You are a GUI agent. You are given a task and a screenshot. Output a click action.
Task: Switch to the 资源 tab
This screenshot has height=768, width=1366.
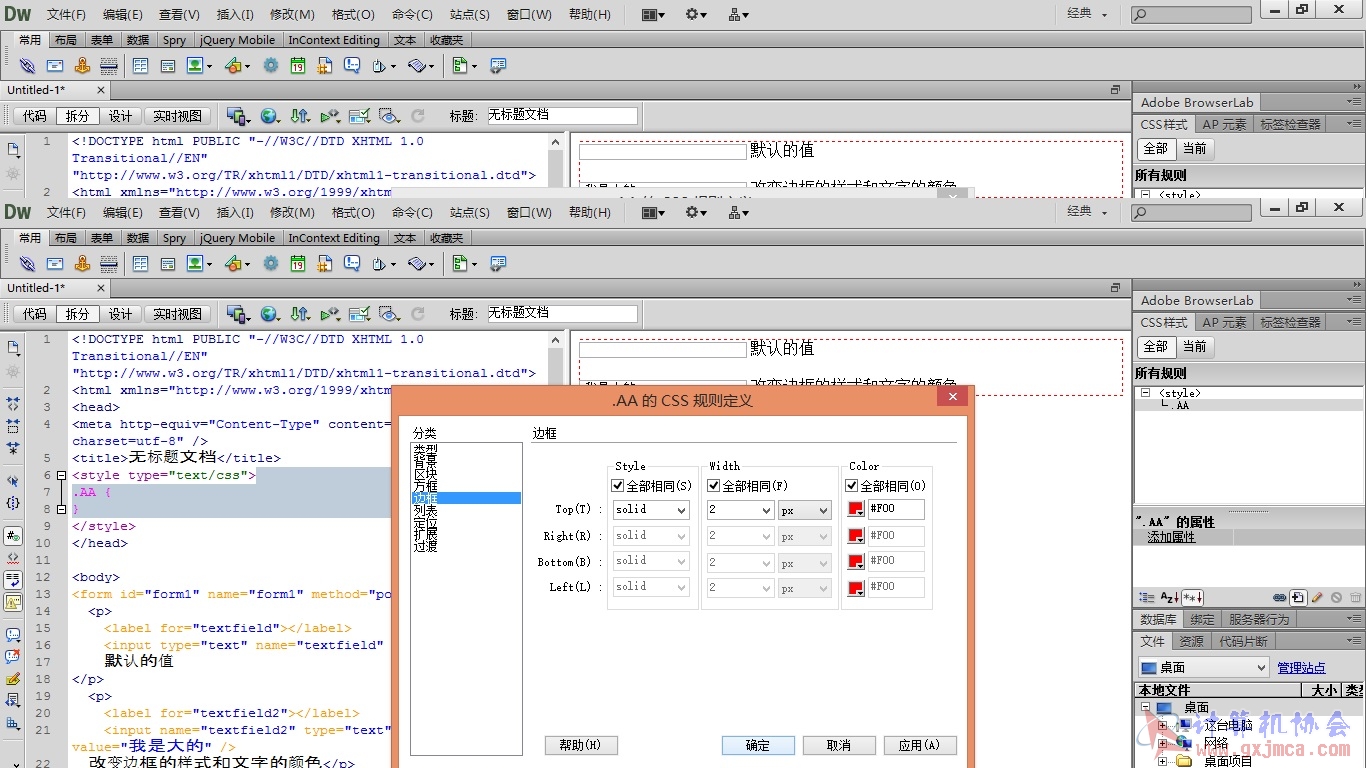(x=1191, y=641)
